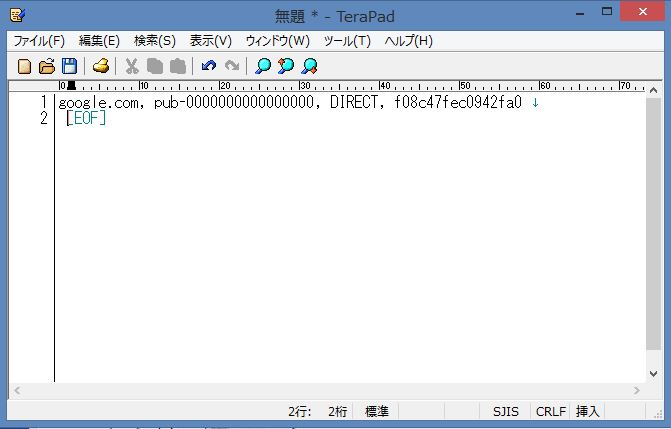Click the Cut scissors icon
The width and height of the screenshot is (671, 429).
coord(132,66)
